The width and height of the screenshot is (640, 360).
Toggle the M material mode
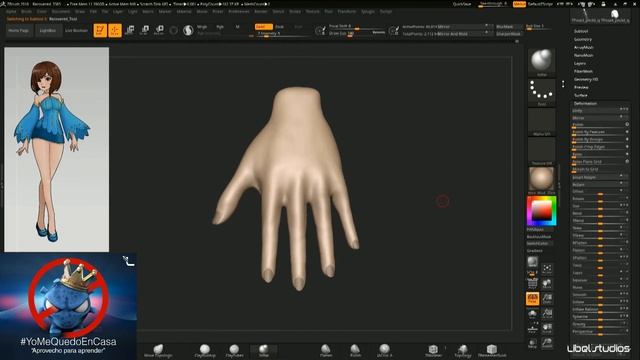[x=238, y=27]
